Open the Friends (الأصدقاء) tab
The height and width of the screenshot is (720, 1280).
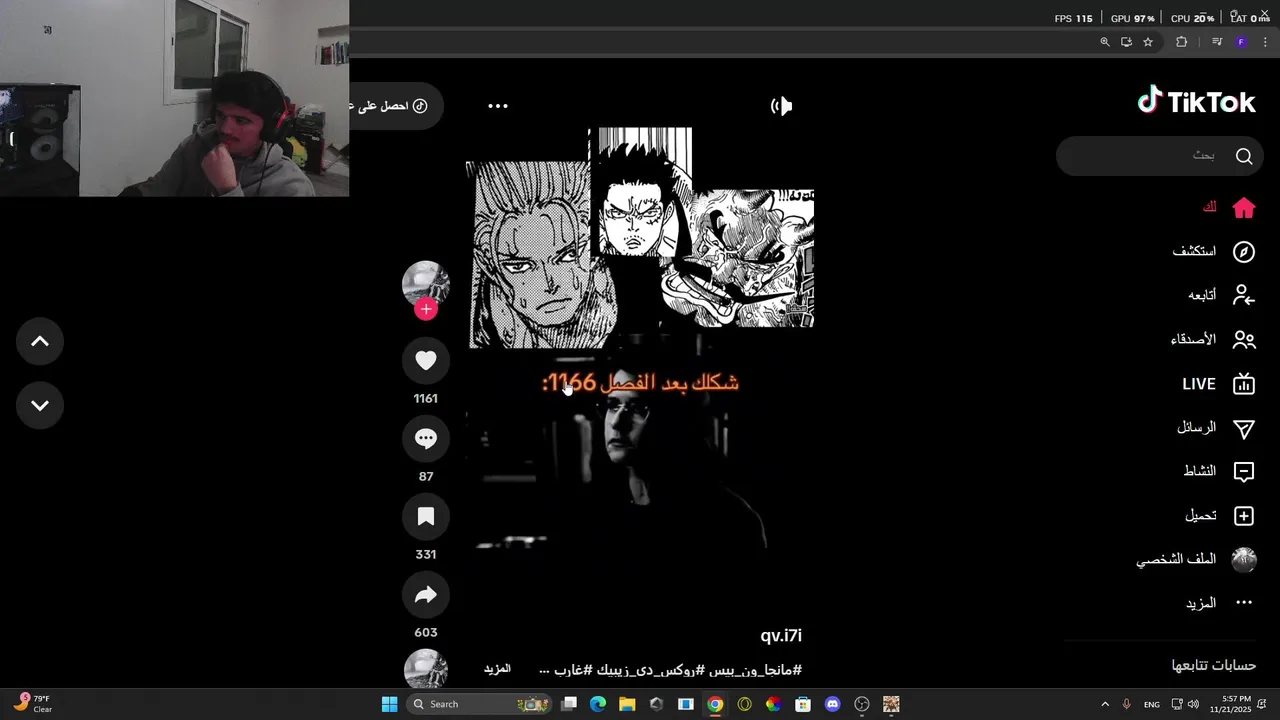pyautogui.click(x=1212, y=340)
